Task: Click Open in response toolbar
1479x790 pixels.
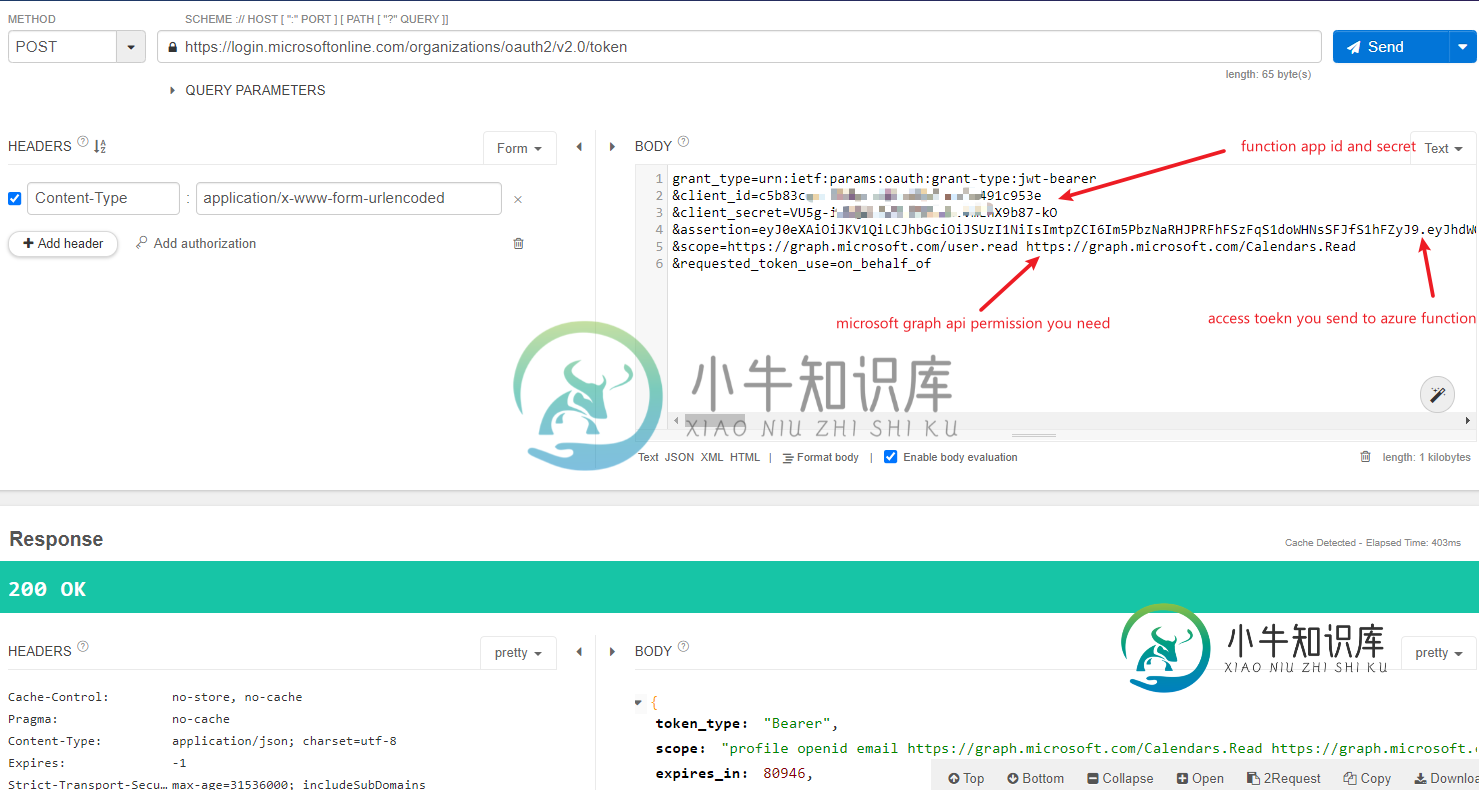Action: click(1200, 778)
